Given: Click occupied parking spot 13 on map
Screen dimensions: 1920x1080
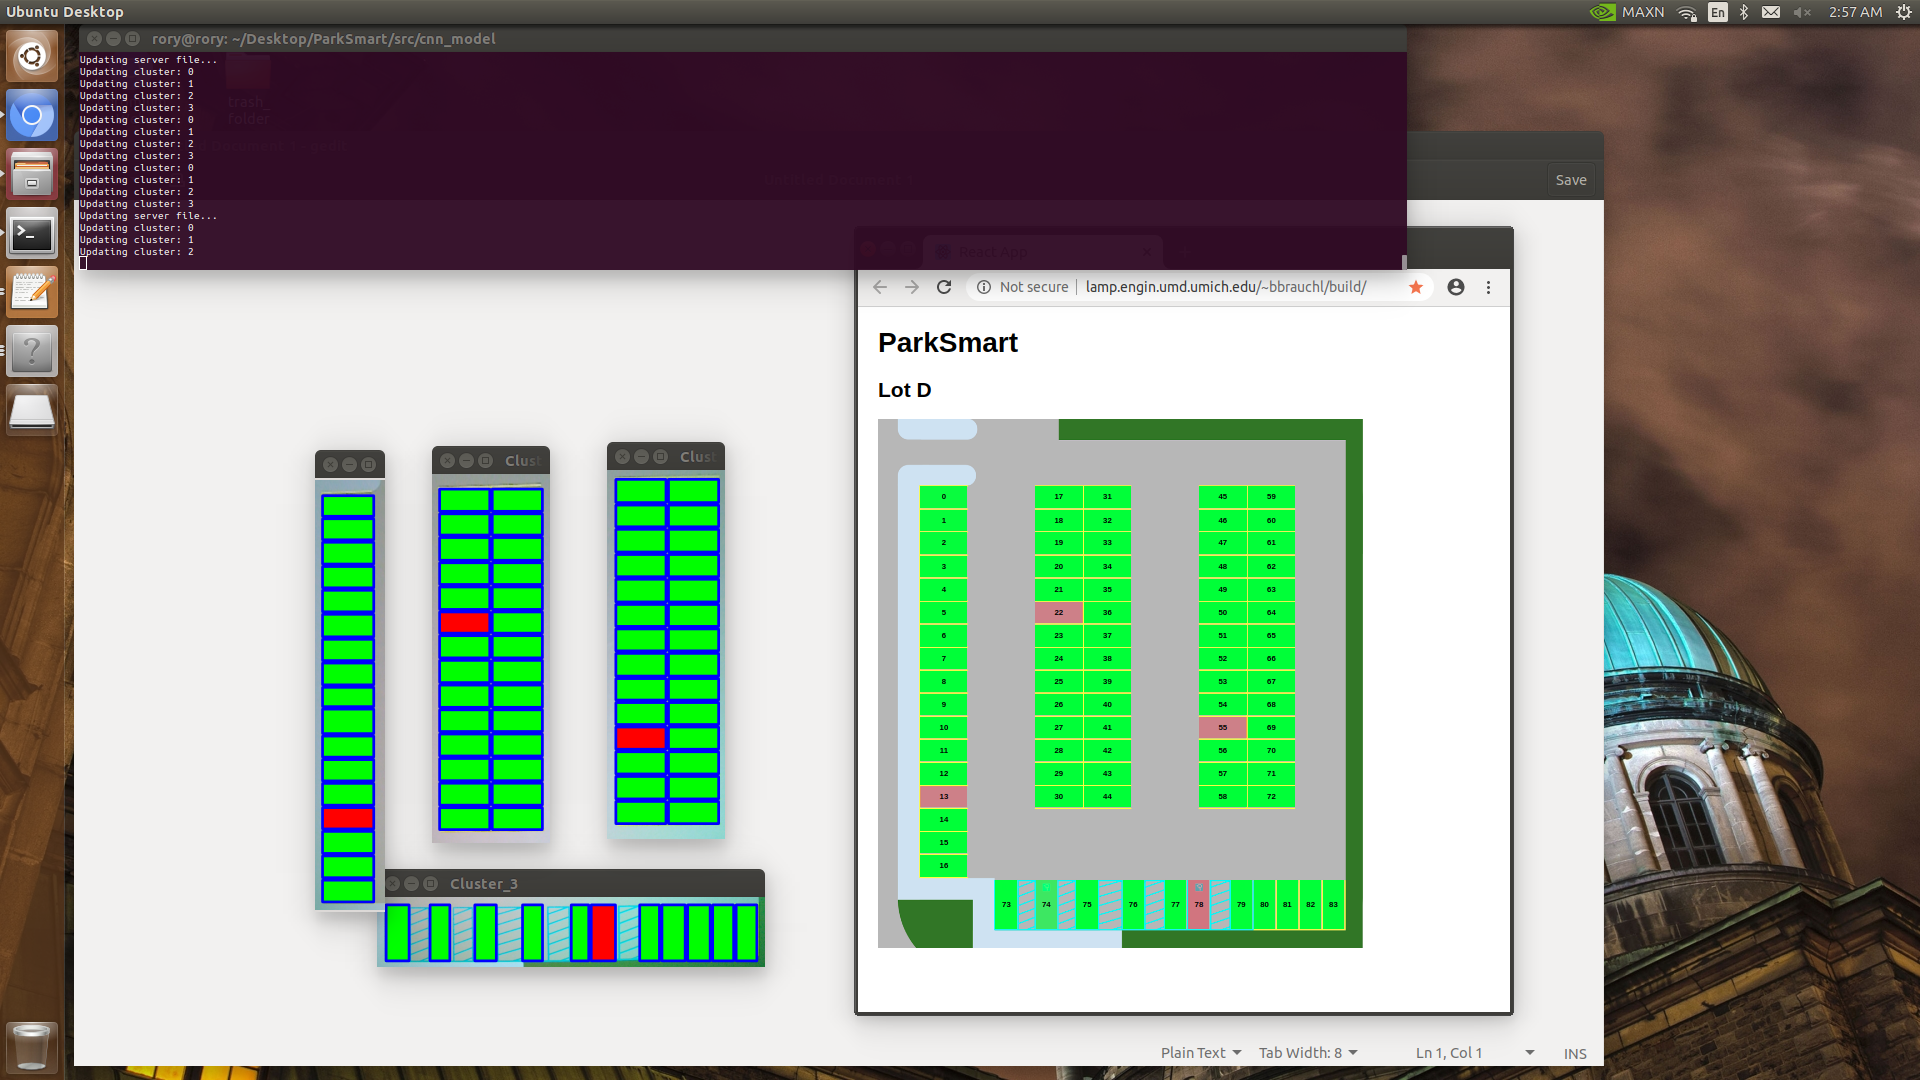Looking at the screenshot, I should click(x=943, y=796).
